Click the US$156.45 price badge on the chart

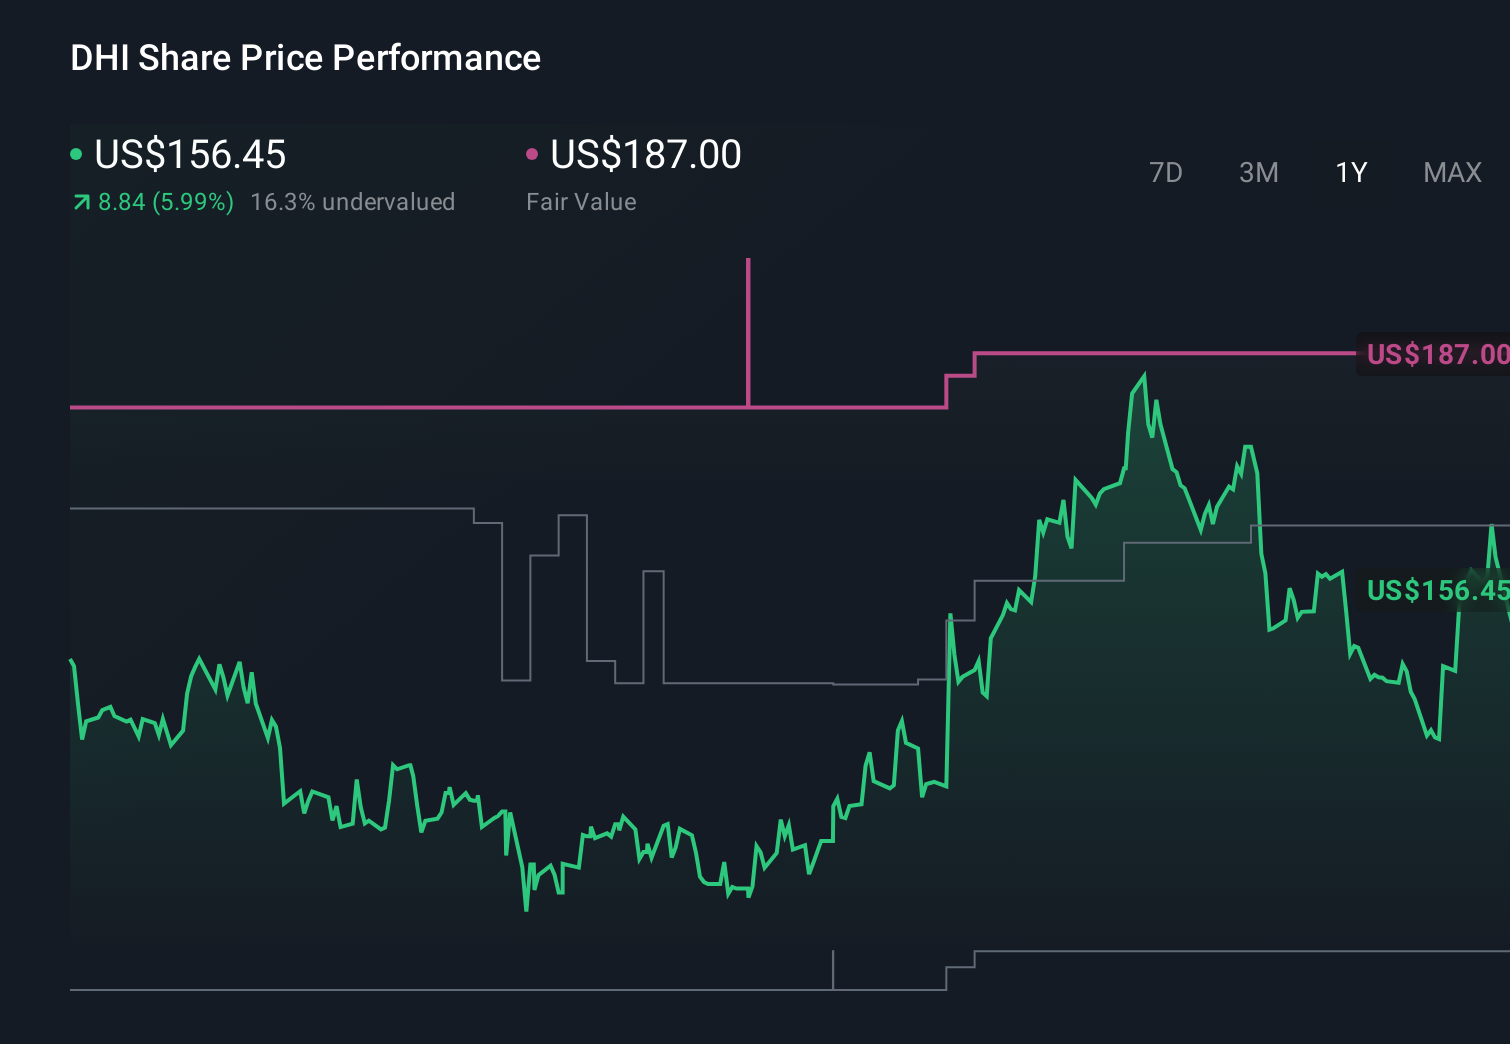(1435, 591)
